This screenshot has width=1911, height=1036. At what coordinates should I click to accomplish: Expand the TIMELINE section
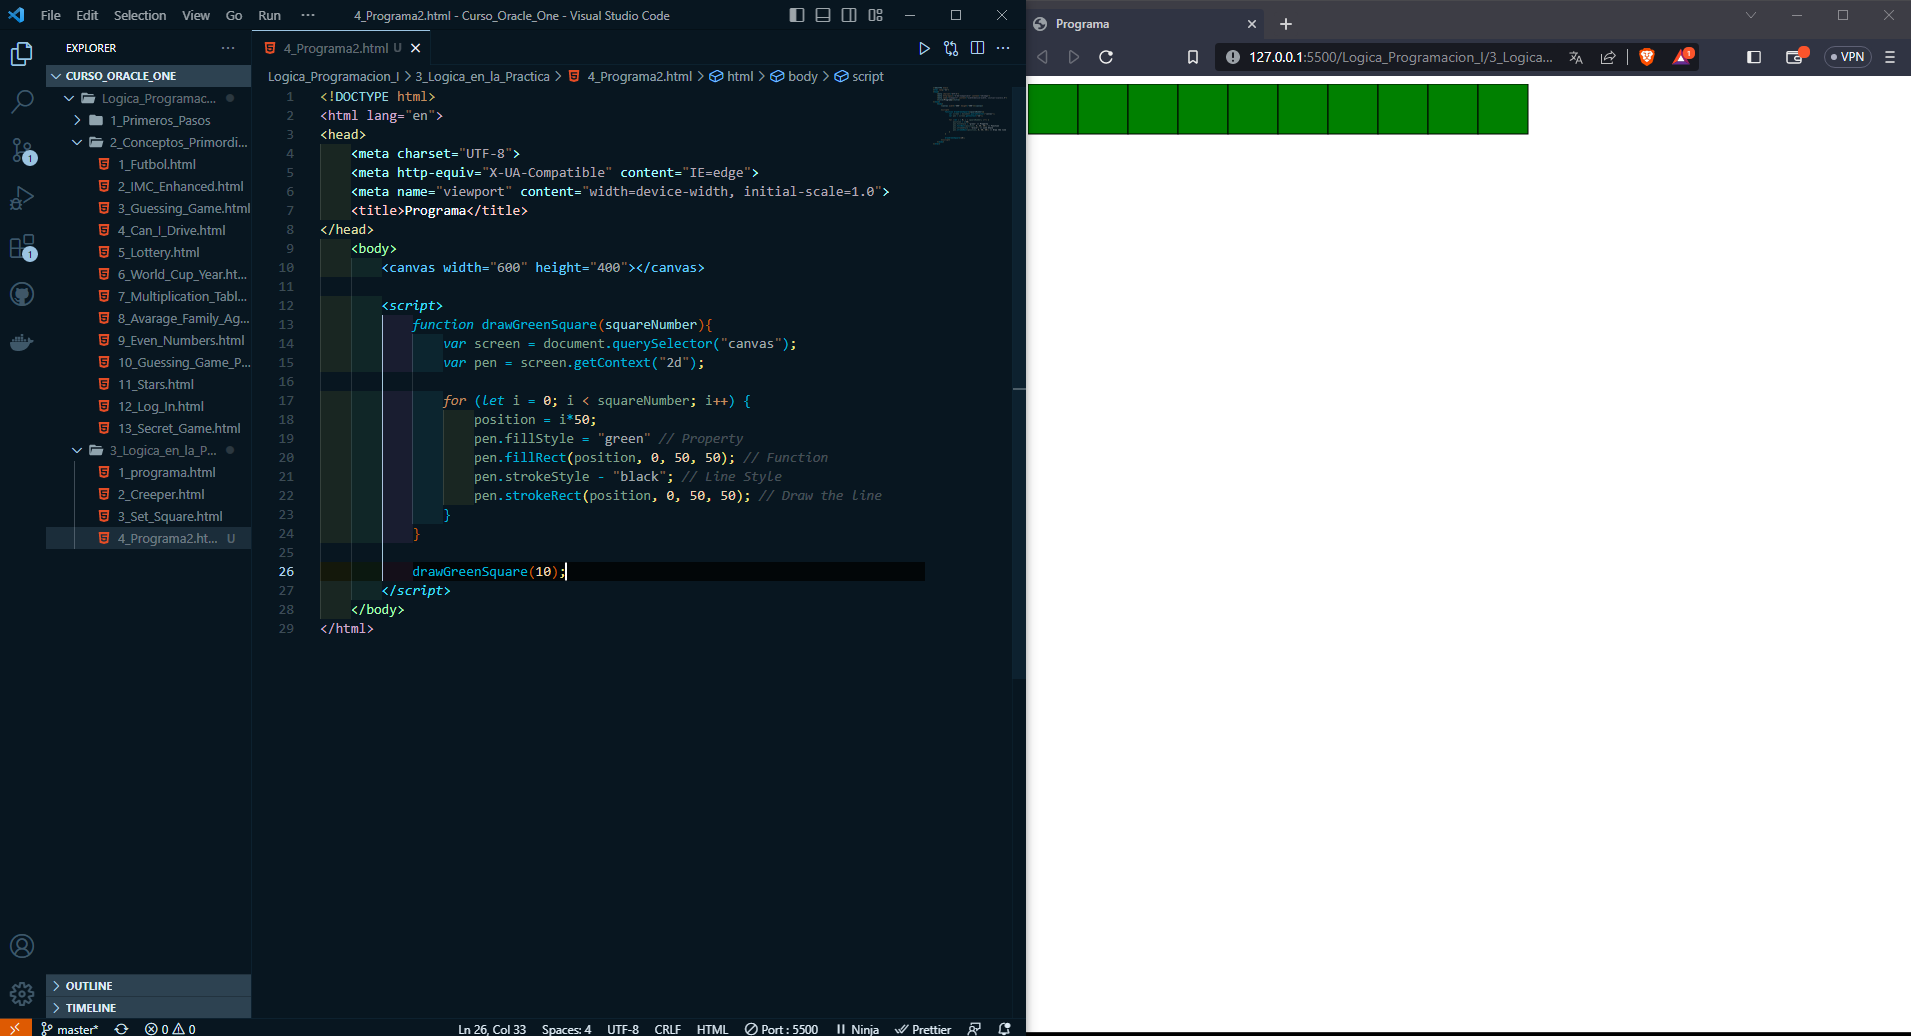click(148, 1008)
